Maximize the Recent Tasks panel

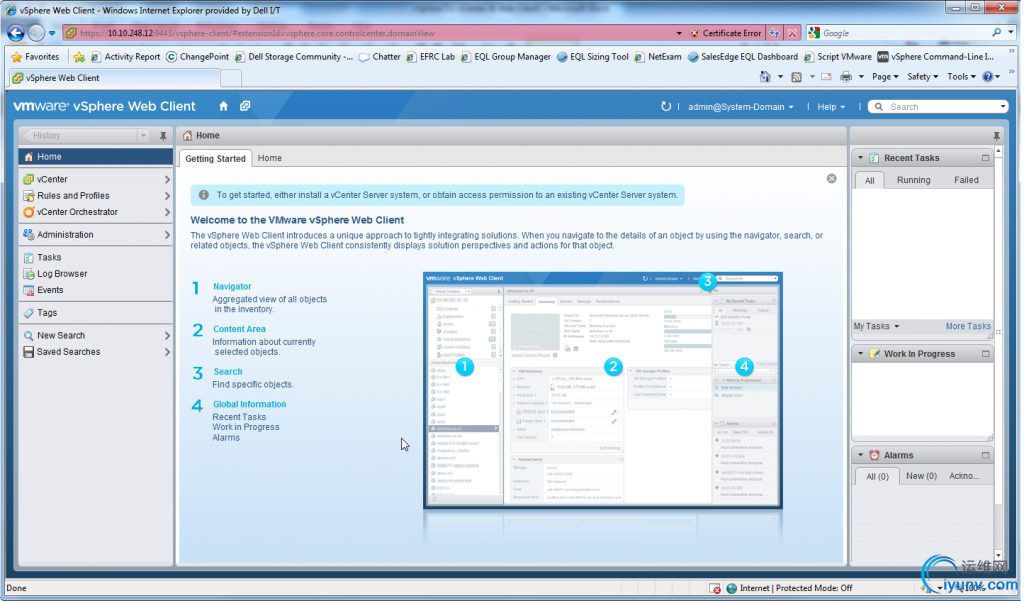coord(985,158)
